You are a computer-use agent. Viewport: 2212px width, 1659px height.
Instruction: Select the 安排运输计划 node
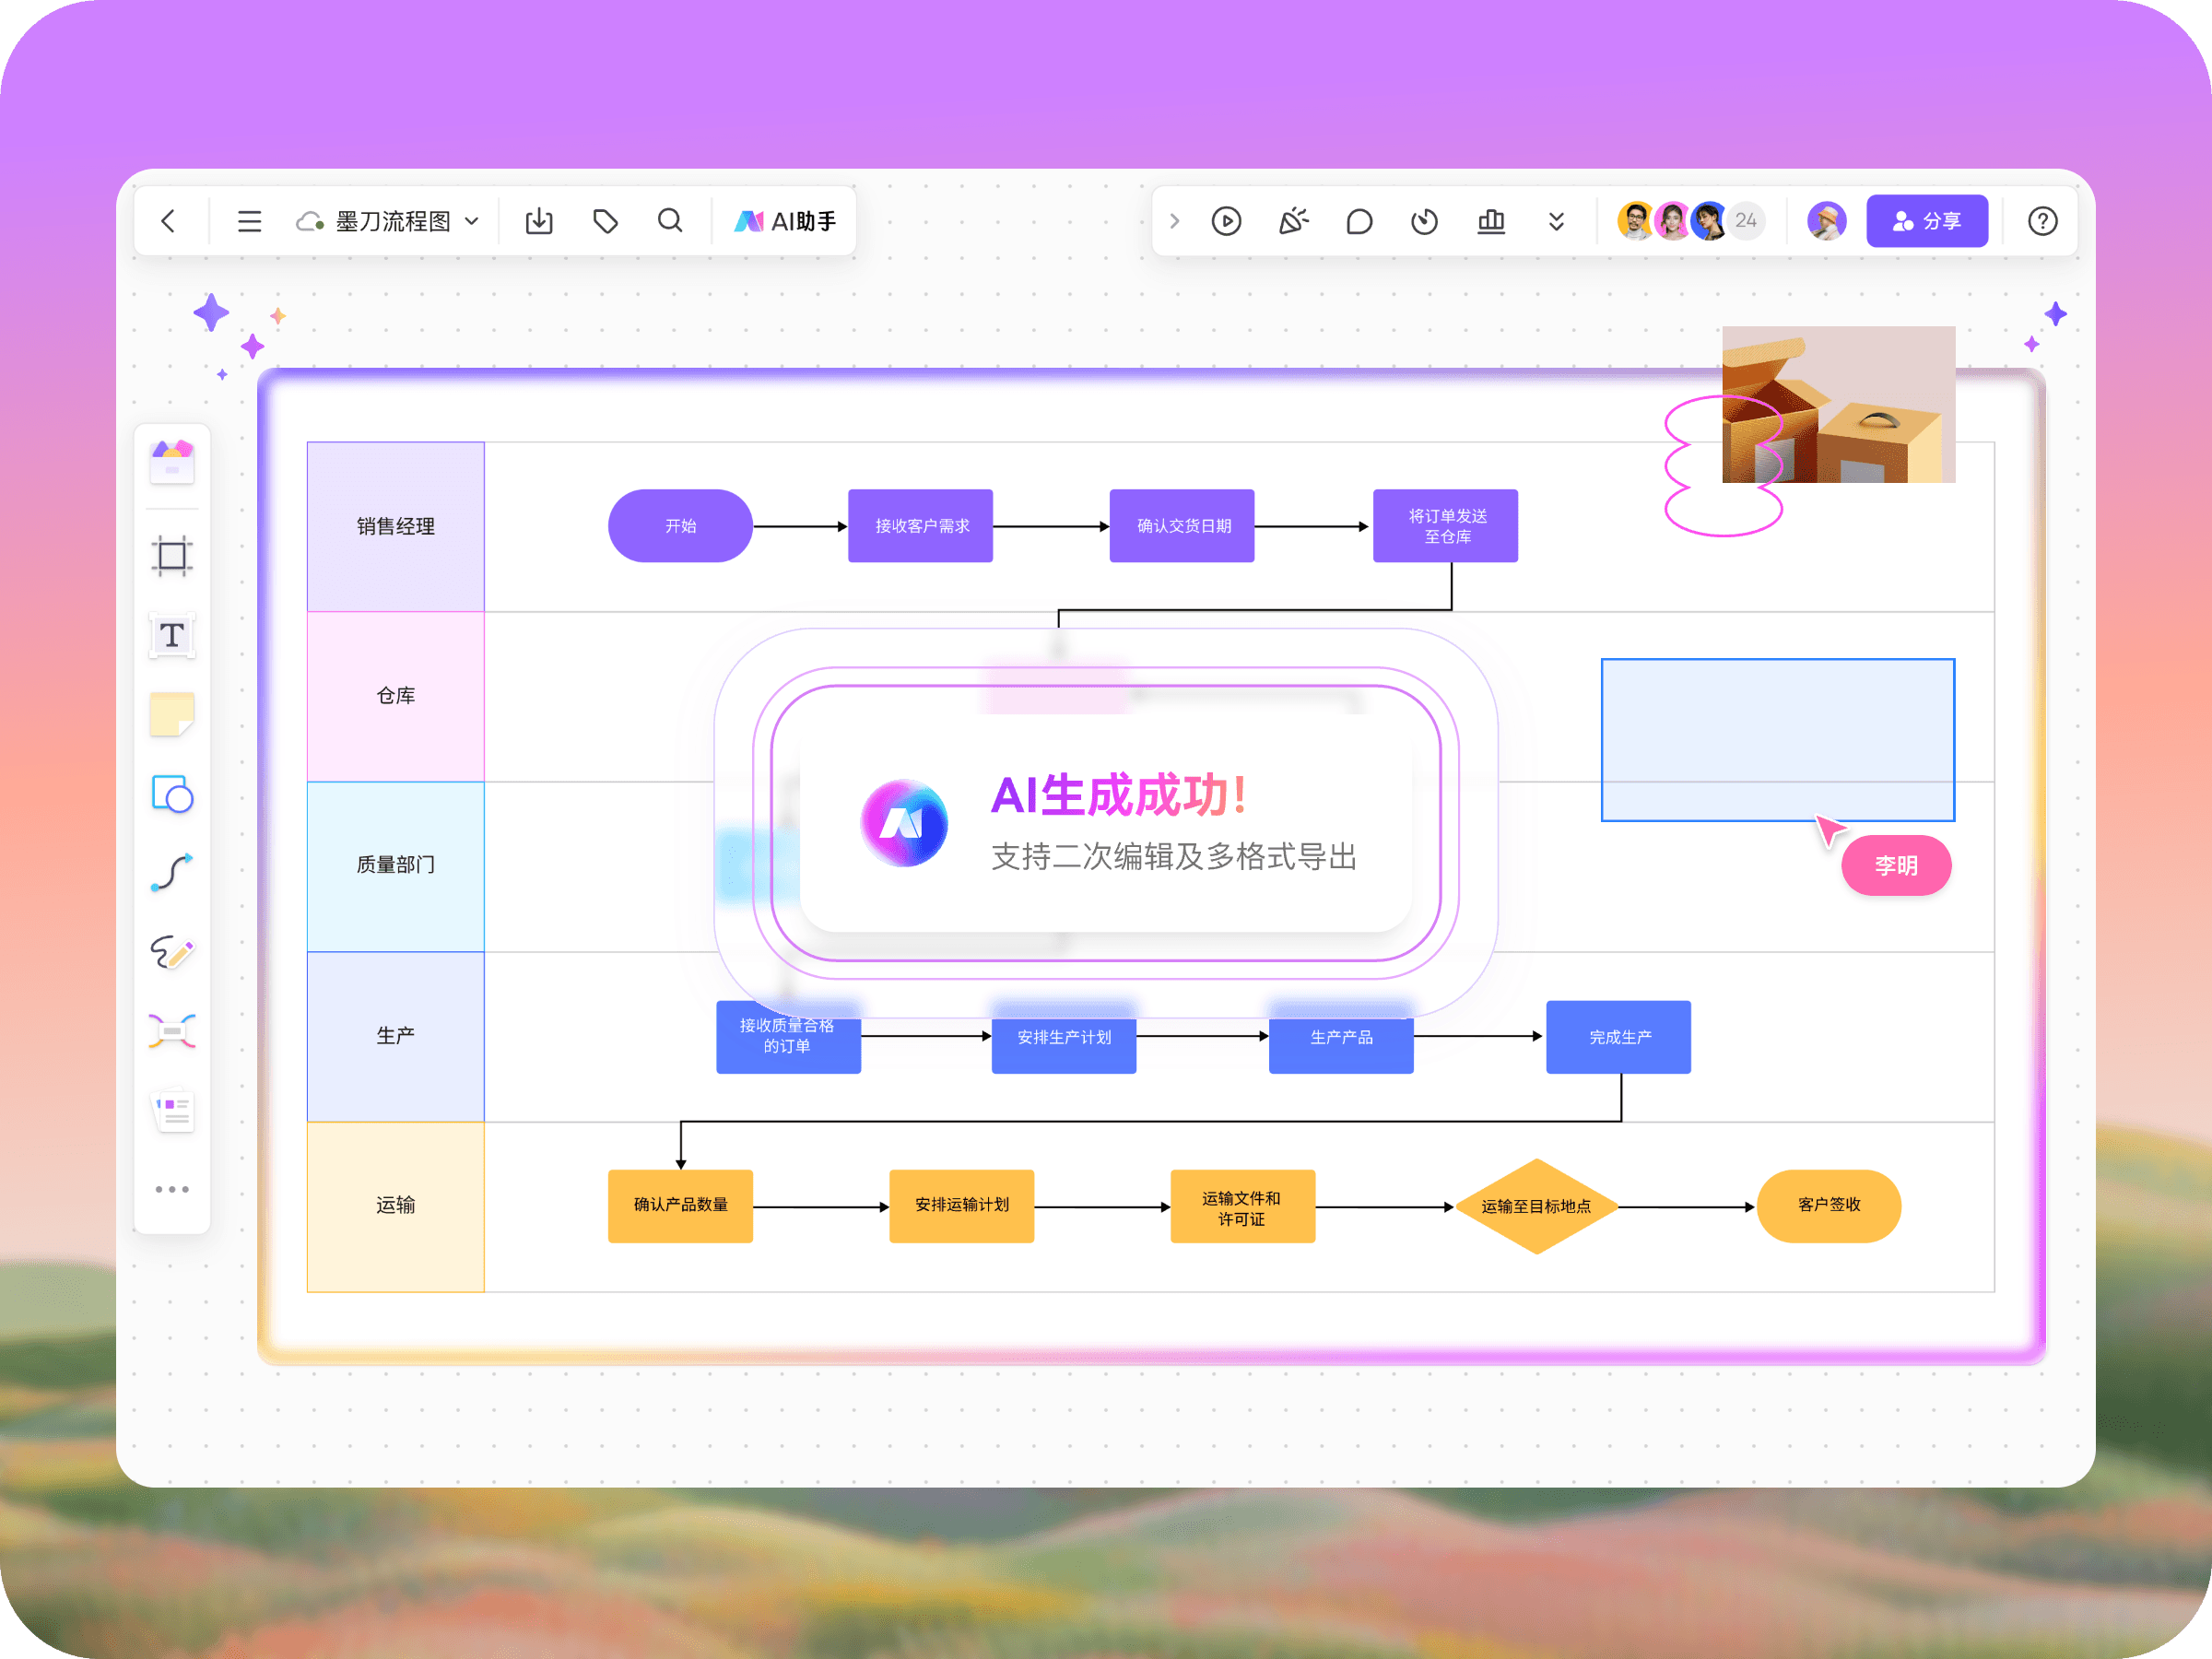point(962,1206)
